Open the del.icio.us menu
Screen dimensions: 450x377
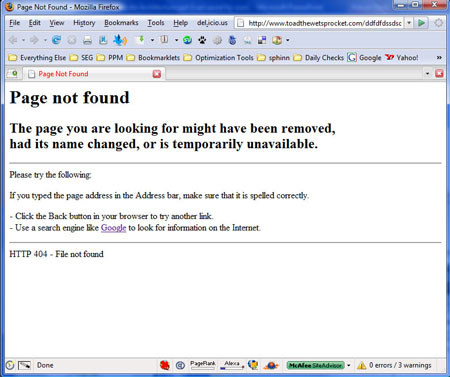click(x=212, y=23)
